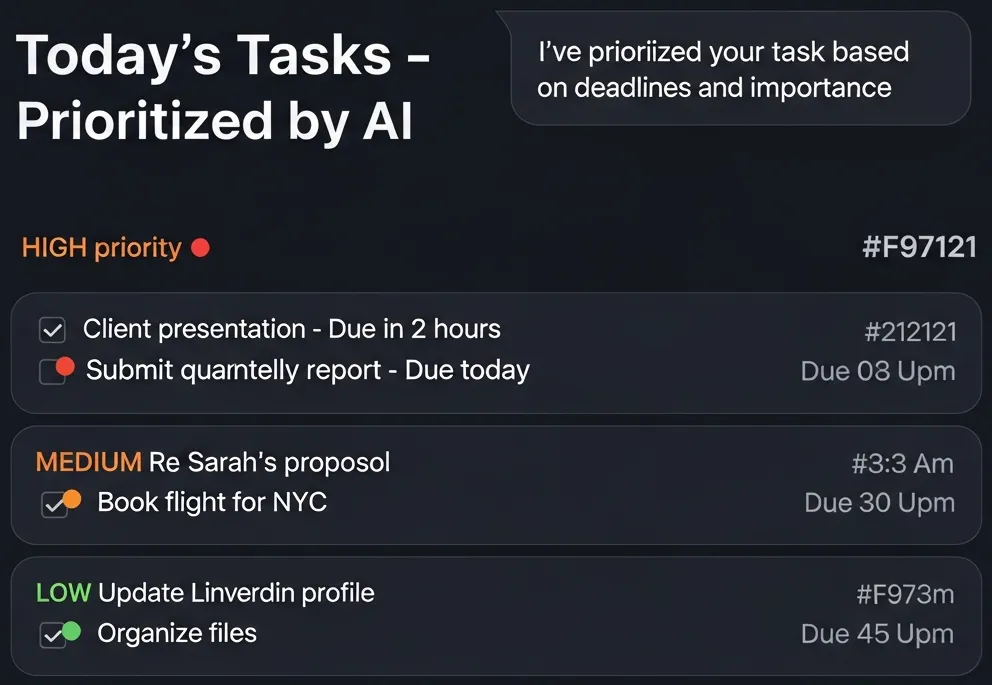Click the AI assistant chat bubble

pyautogui.click(x=740, y=69)
